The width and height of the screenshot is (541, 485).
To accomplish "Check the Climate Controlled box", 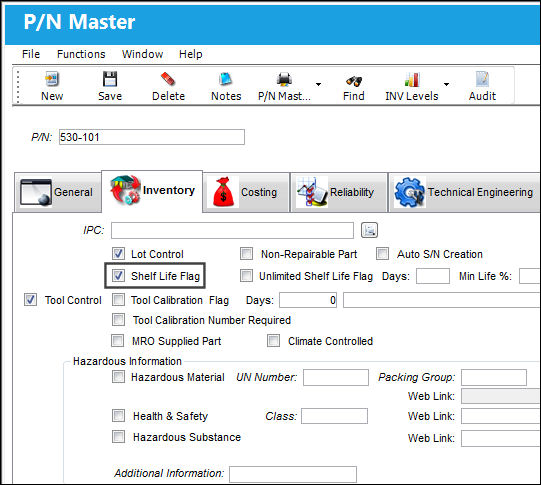I will [273, 340].
